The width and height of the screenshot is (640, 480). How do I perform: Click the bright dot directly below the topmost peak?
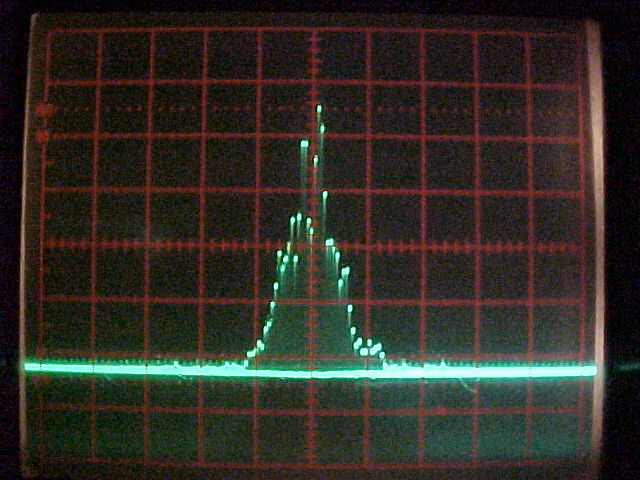322,129
